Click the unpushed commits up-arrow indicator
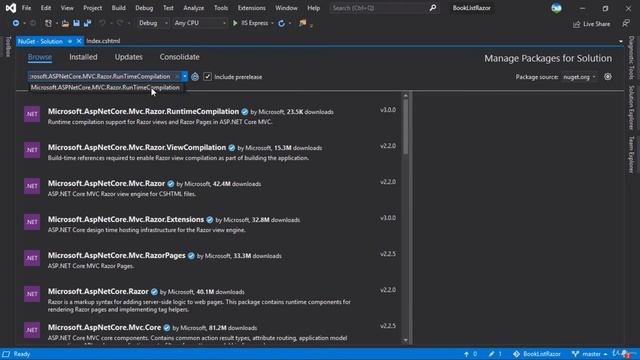The height and width of the screenshot is (360, 640). coord(470,354)
